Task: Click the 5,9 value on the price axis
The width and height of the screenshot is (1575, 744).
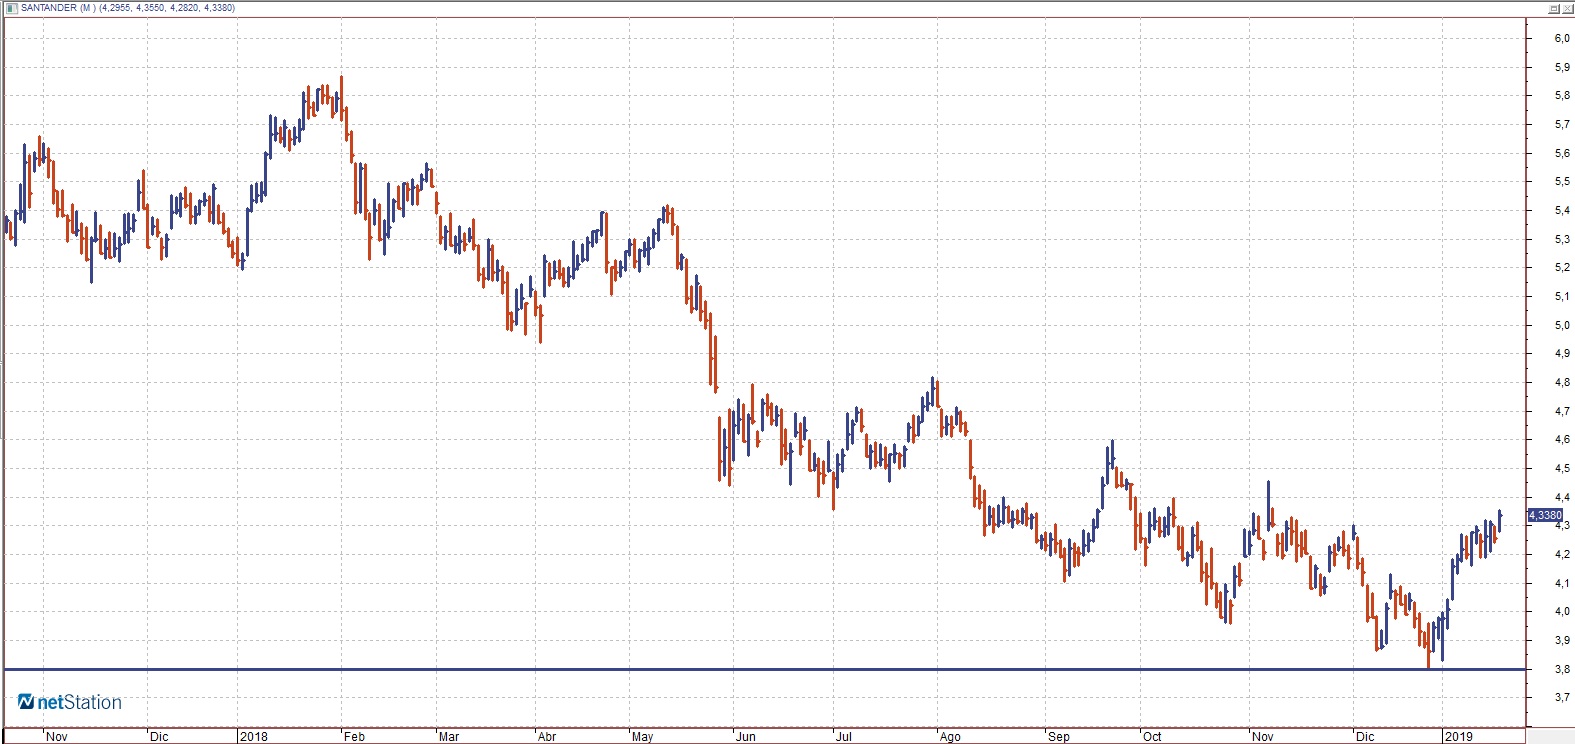Action: coord(1562,68)
